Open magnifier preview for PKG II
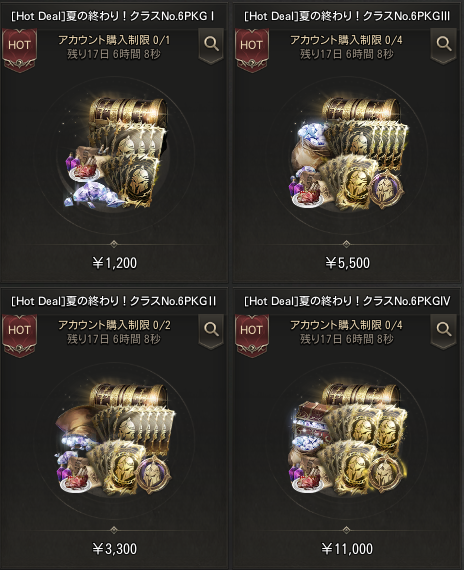 click(x=211, y=330)
